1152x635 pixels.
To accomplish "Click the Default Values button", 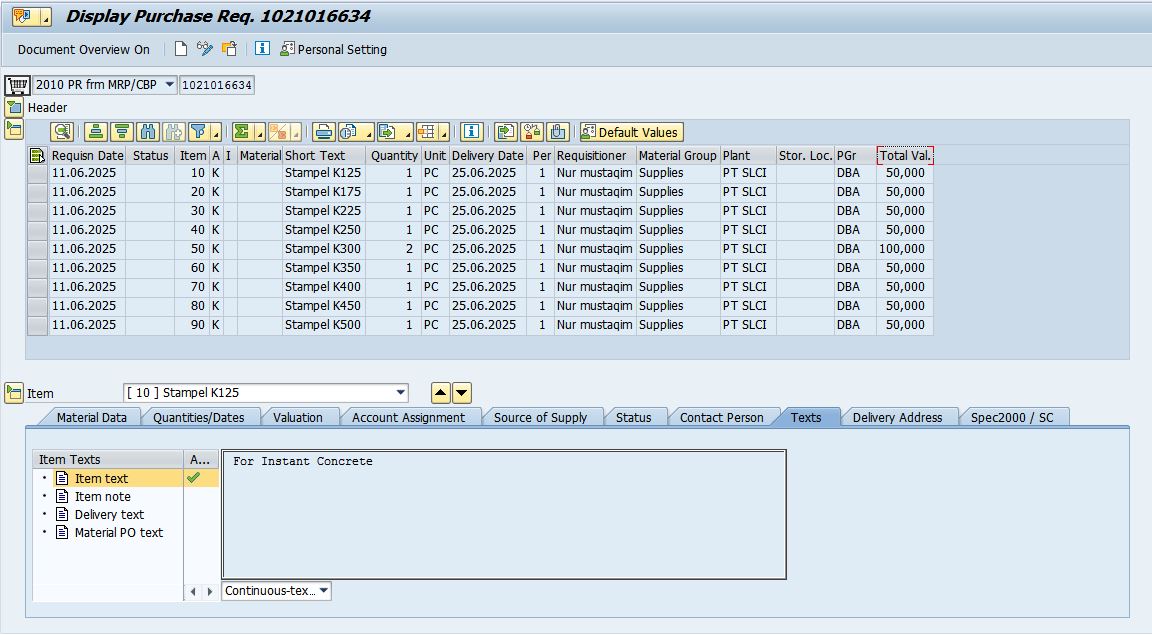I will tap(631, 132).
